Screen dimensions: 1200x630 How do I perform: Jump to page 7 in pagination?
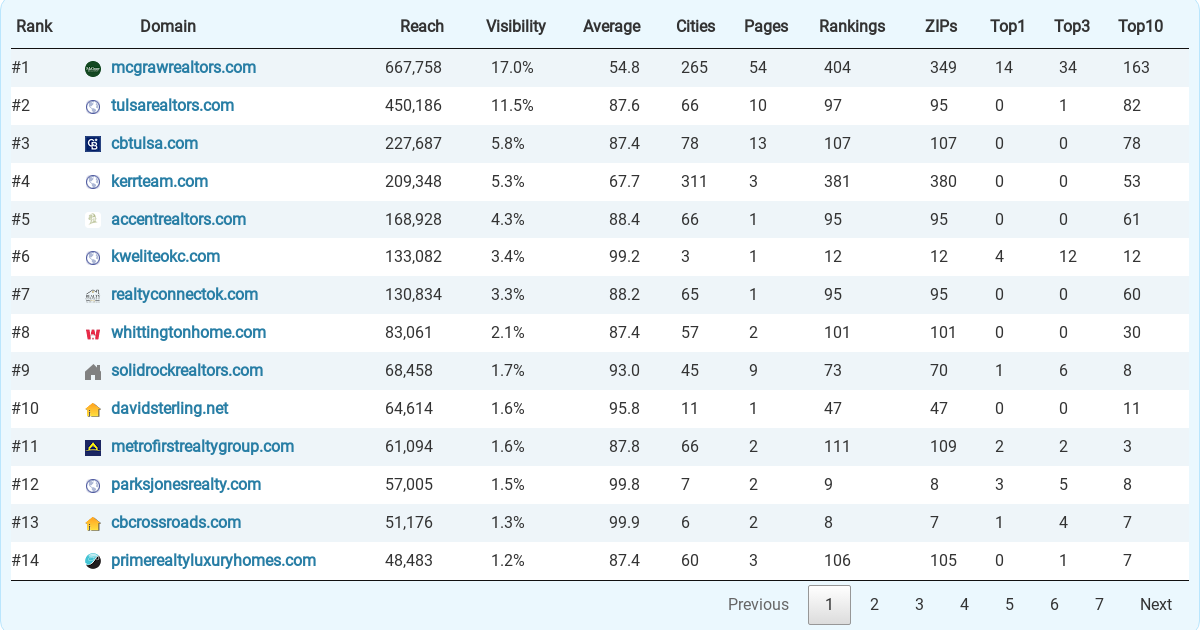(x=1099, y=604)
